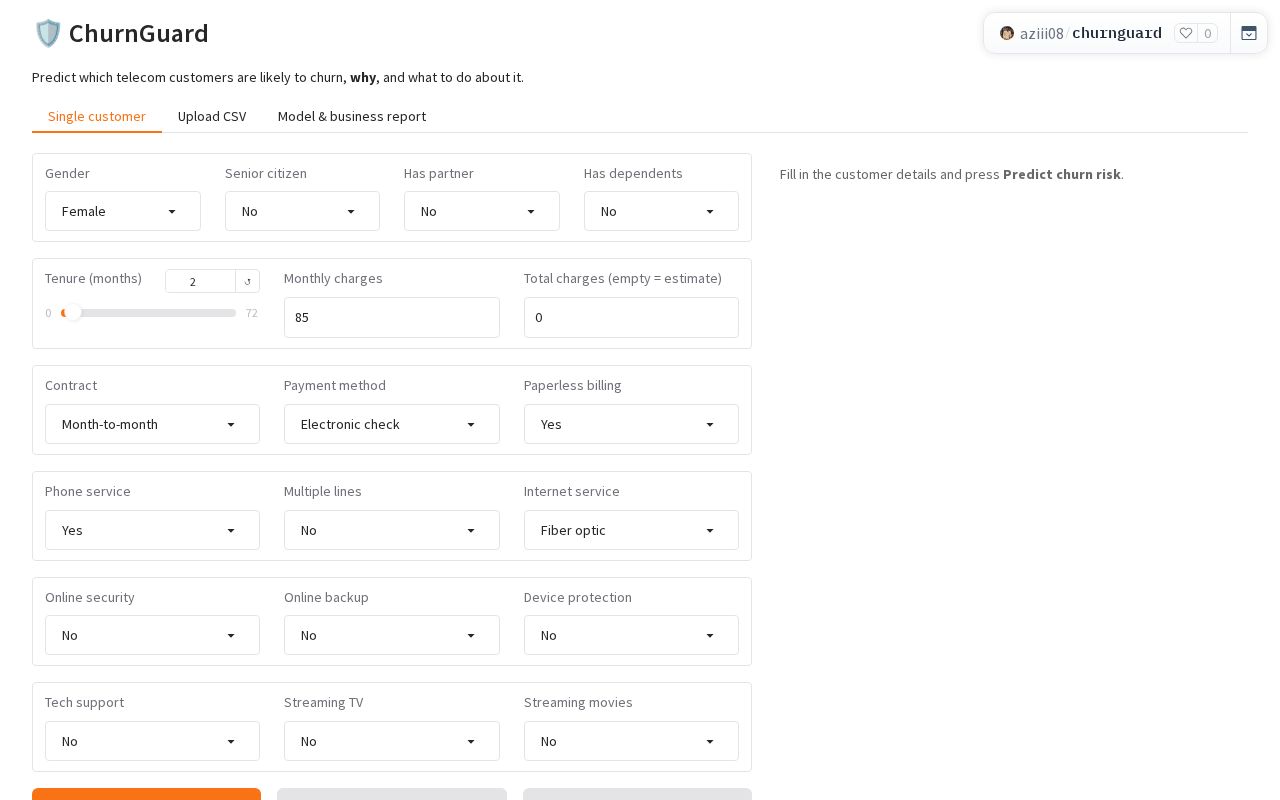Click the Tenure months slider handle
The height and width of the screenshot is (800, 1280).
pyautogui.click(x=73, y=313)
